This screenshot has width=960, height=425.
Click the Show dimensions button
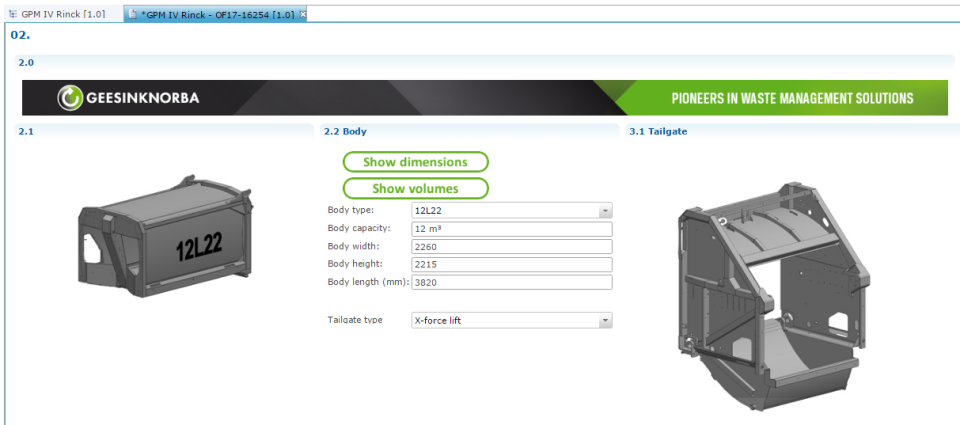coord(415,162)
